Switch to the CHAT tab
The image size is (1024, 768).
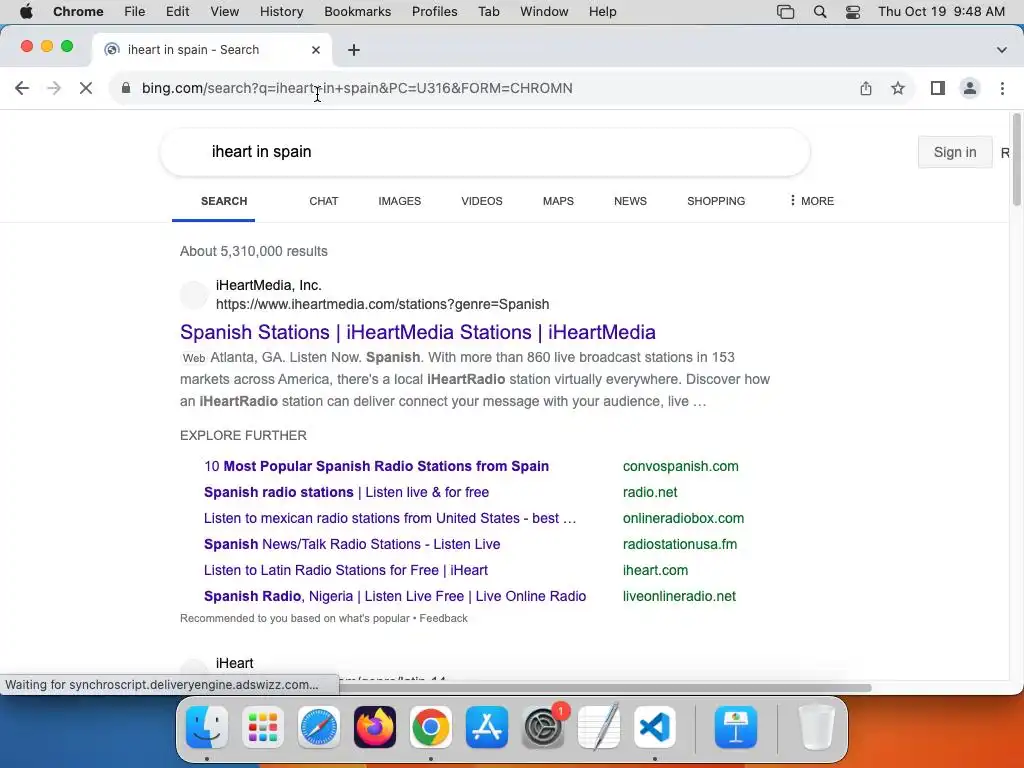(324, 201)
